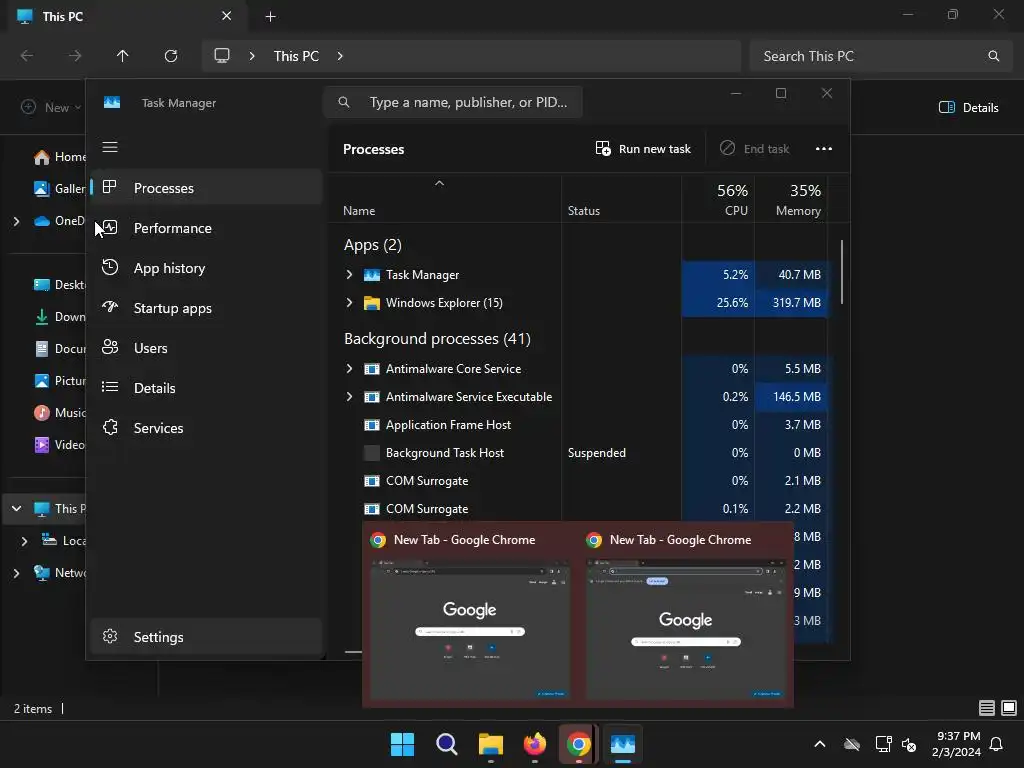This screenshot has height=768, width=1024.
Task: Switch to the Performance page
Action: (x=206, y=228)
